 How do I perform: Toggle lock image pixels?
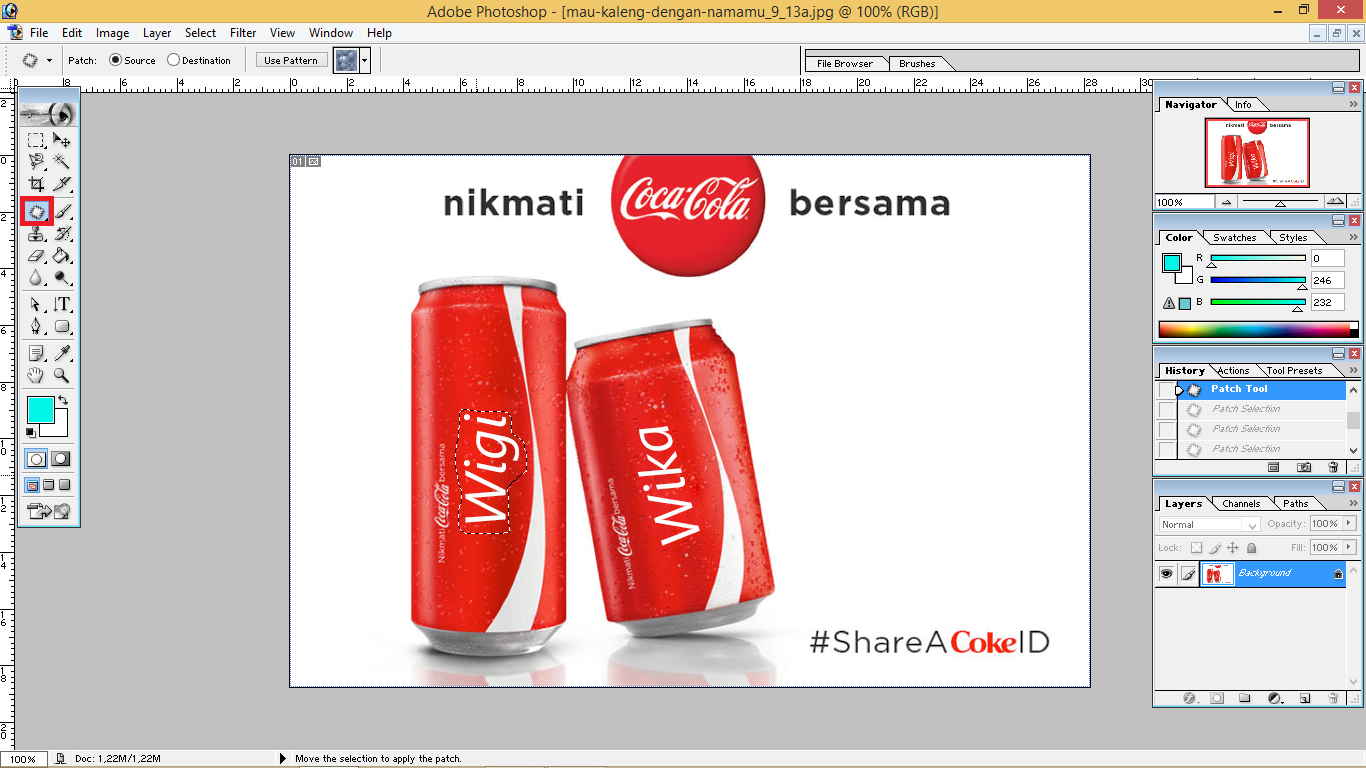coord(1215,548)
